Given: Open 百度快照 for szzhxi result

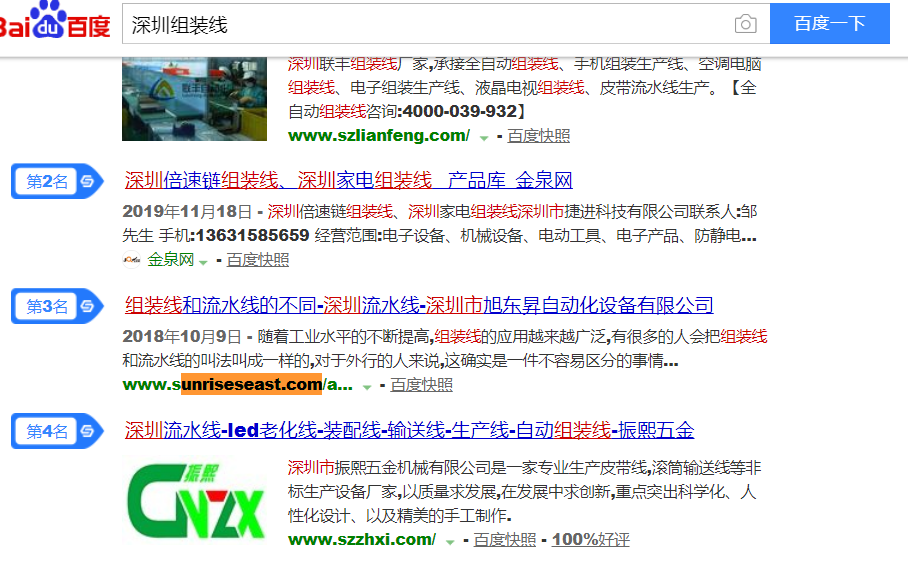Looking at the screenshot, I should (505, 540).
